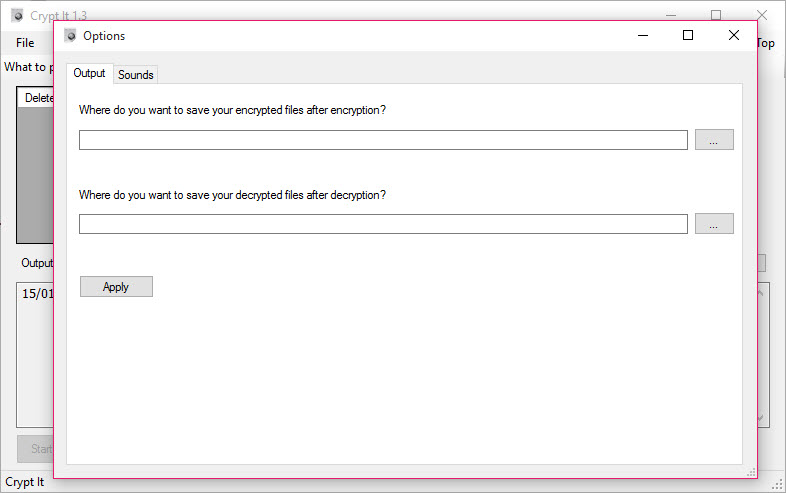
Task: Click the Options dialog title bar icon
Action: (71, 36)
